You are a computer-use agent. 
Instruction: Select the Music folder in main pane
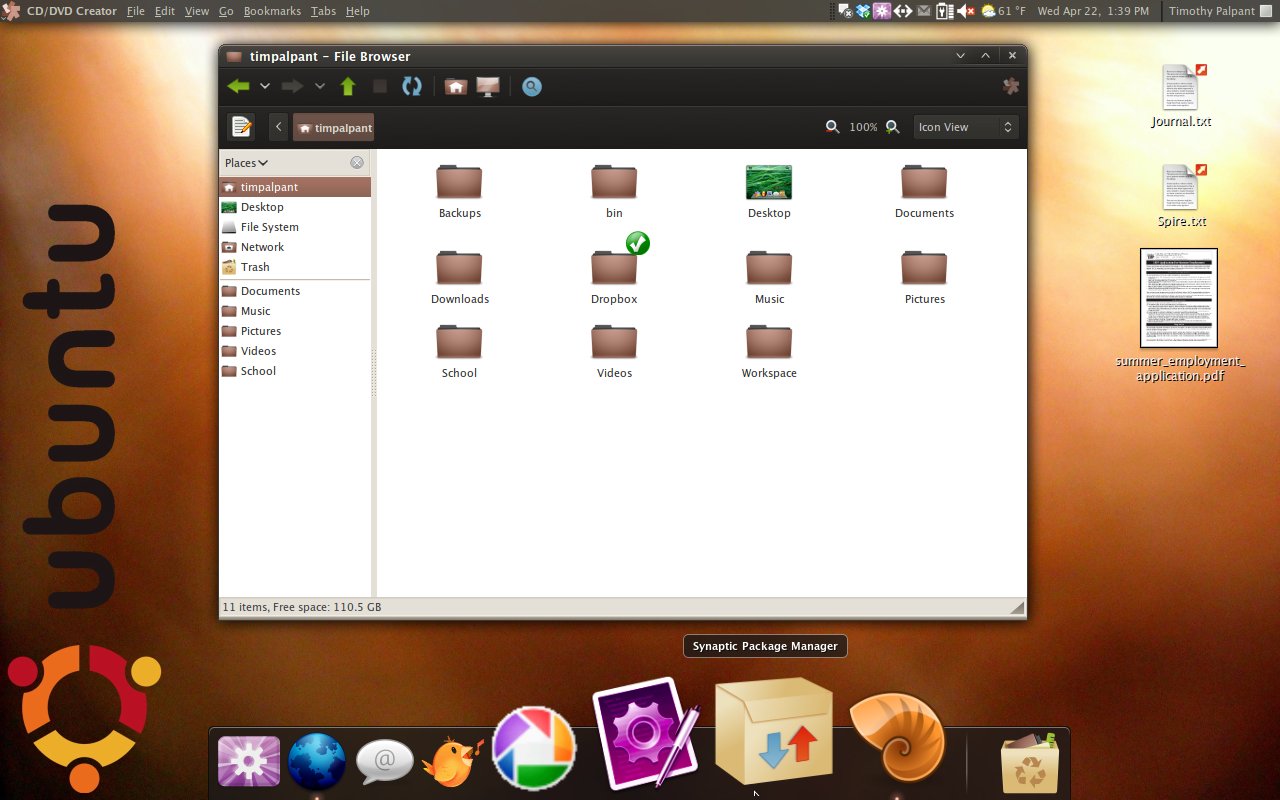click(x=769, y=268)
